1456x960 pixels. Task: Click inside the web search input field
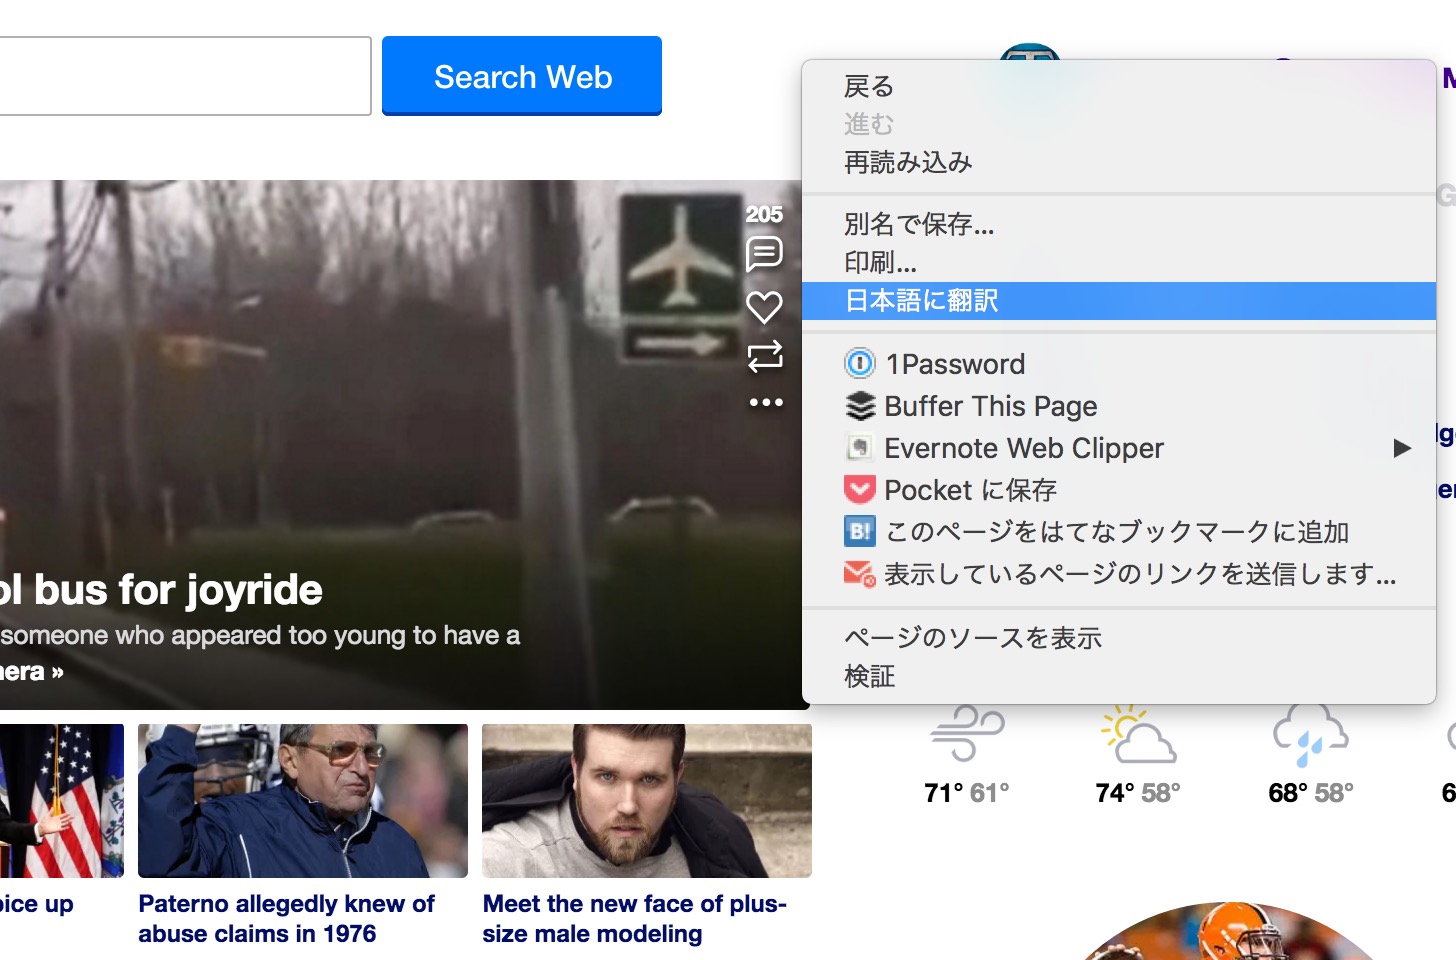tap(185, 76)
